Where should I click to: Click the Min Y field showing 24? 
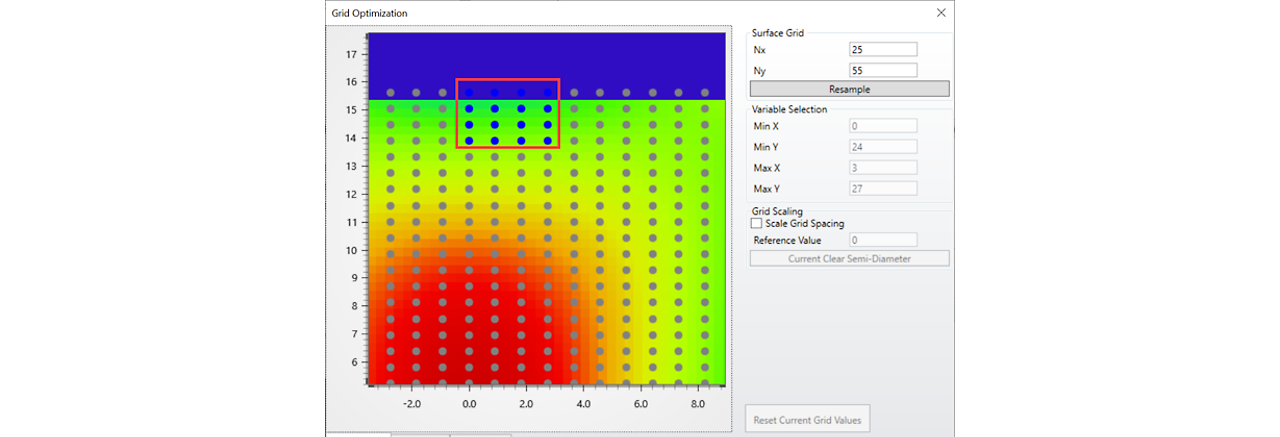click(x=883, y=147)
